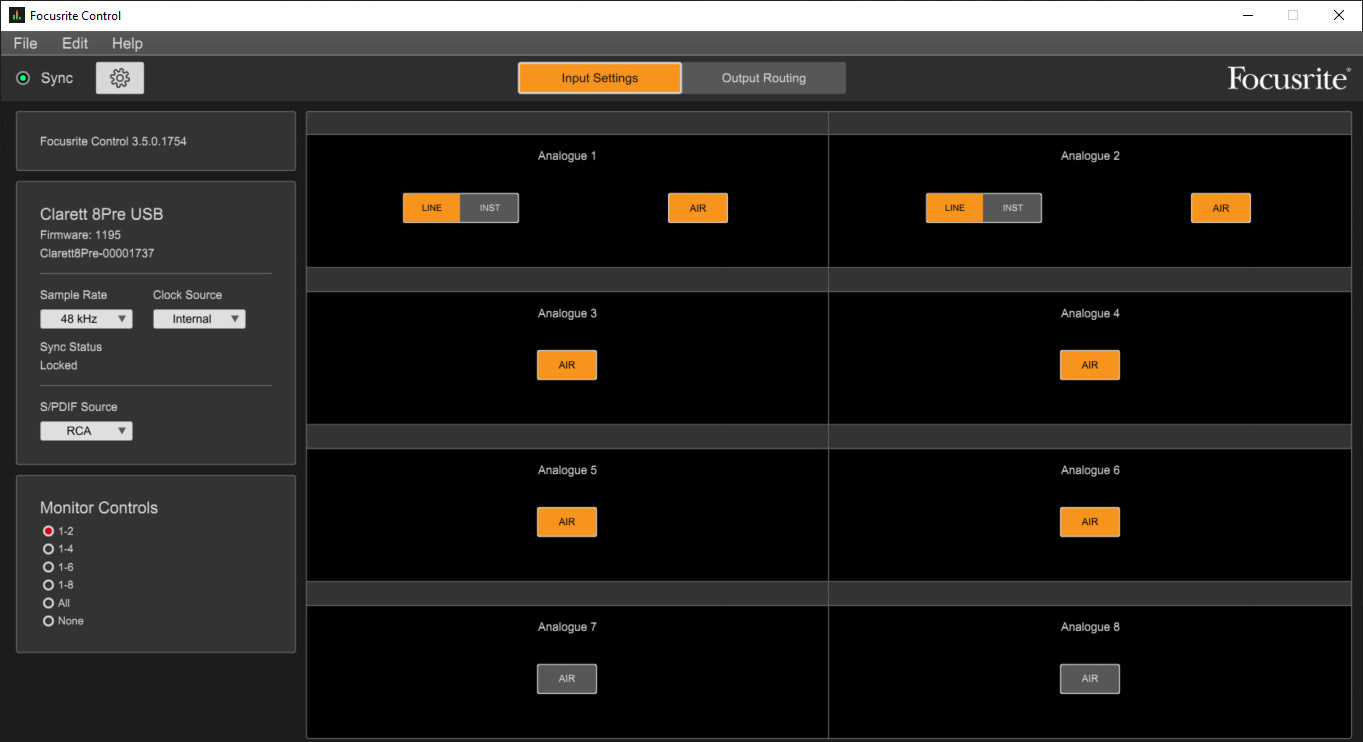The width and height of the screenshot is (1363, 742).
Task: Switch to the Output Routing tab
Action: click(764, 78)
